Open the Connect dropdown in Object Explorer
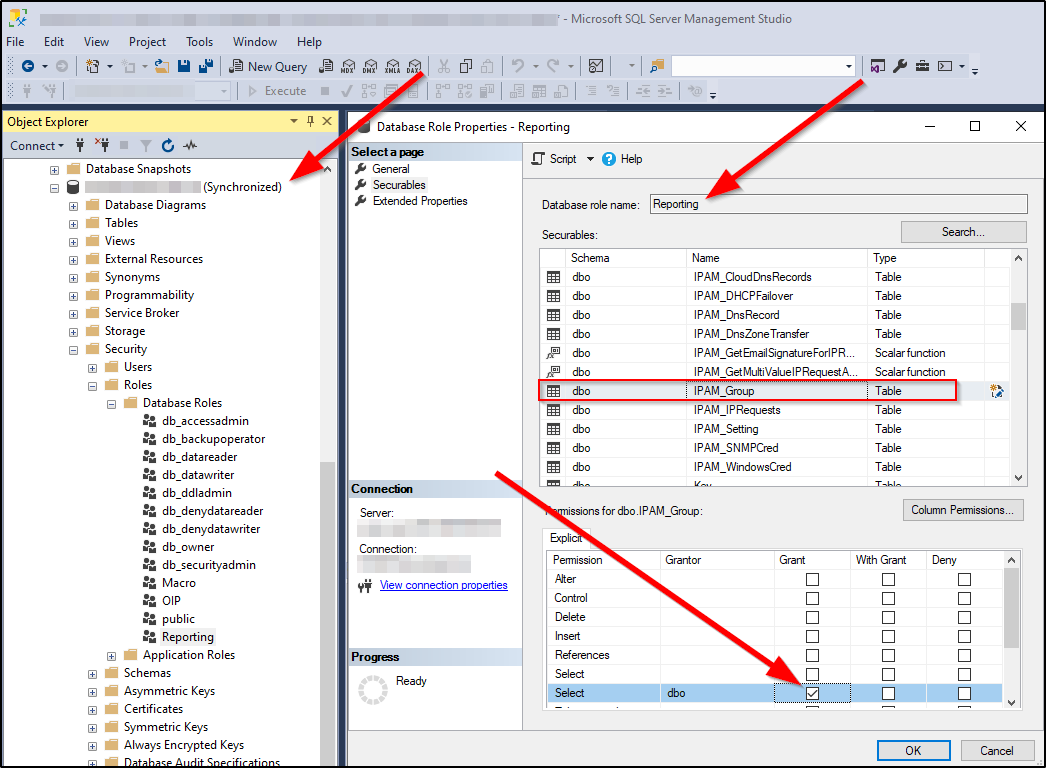The height and width of the screenshot is (768, 1046). 37,145
